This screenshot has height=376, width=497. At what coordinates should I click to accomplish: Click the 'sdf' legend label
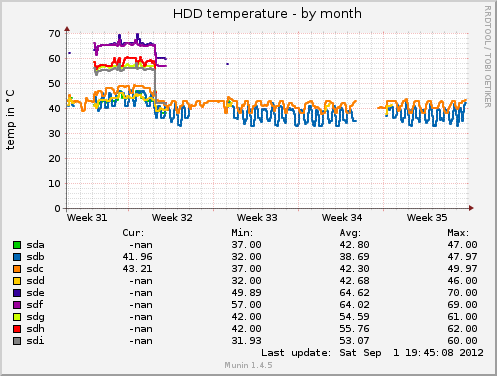[x=35, y=305]
